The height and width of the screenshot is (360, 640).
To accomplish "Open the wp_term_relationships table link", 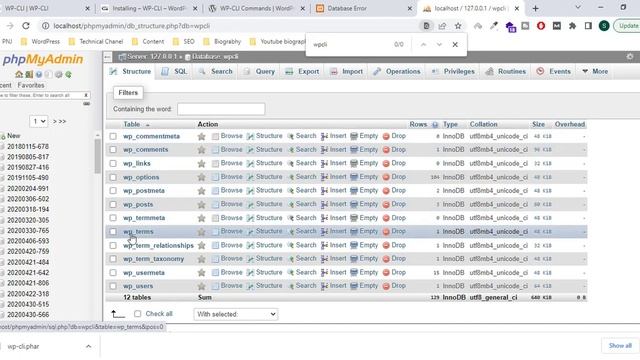I will click(158, 245).
